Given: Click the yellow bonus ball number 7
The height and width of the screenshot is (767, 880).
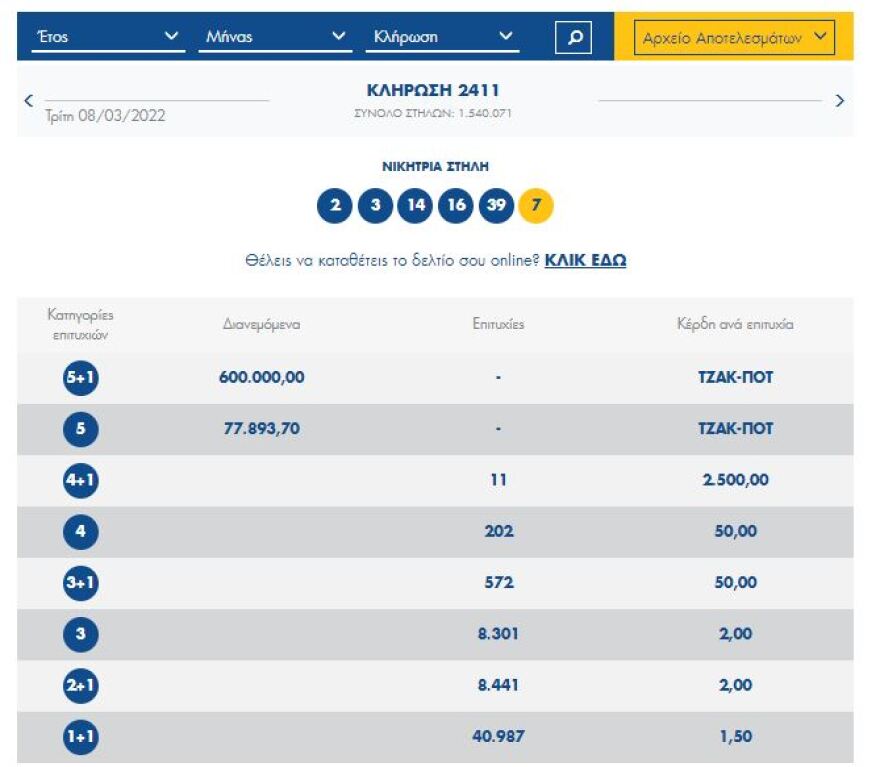Looking at the screenshot, I should point(536,206).
